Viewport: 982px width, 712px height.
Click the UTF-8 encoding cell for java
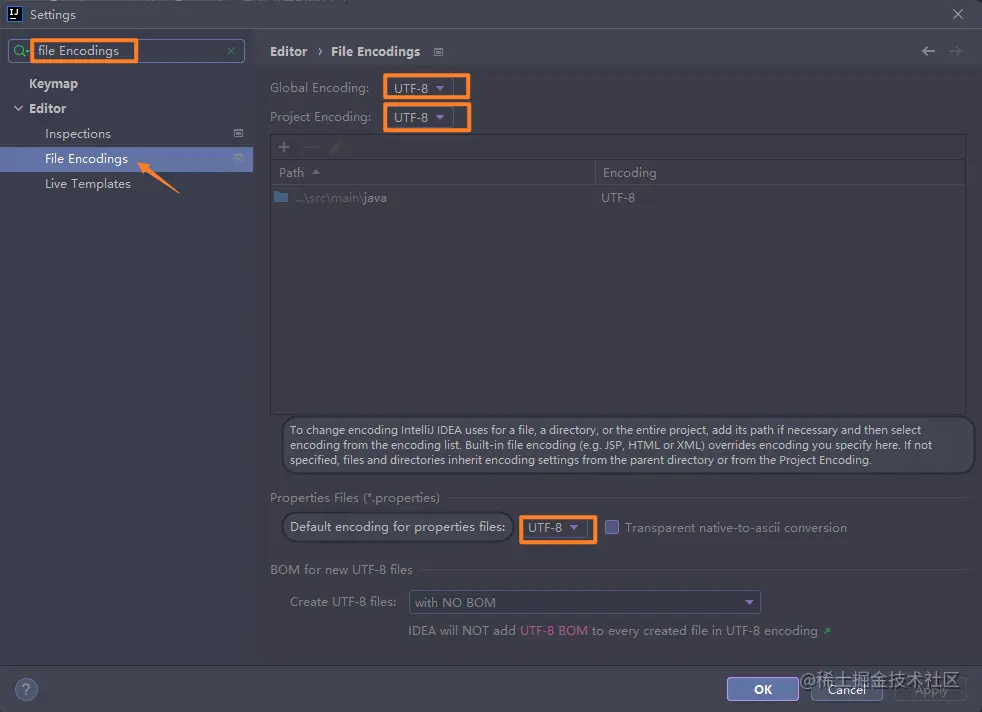(x=618, y=198)
